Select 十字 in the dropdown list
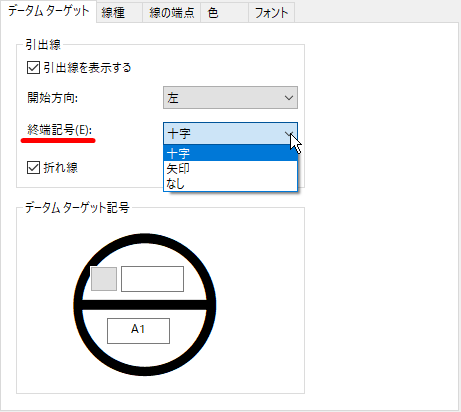 tap(230, 153)
